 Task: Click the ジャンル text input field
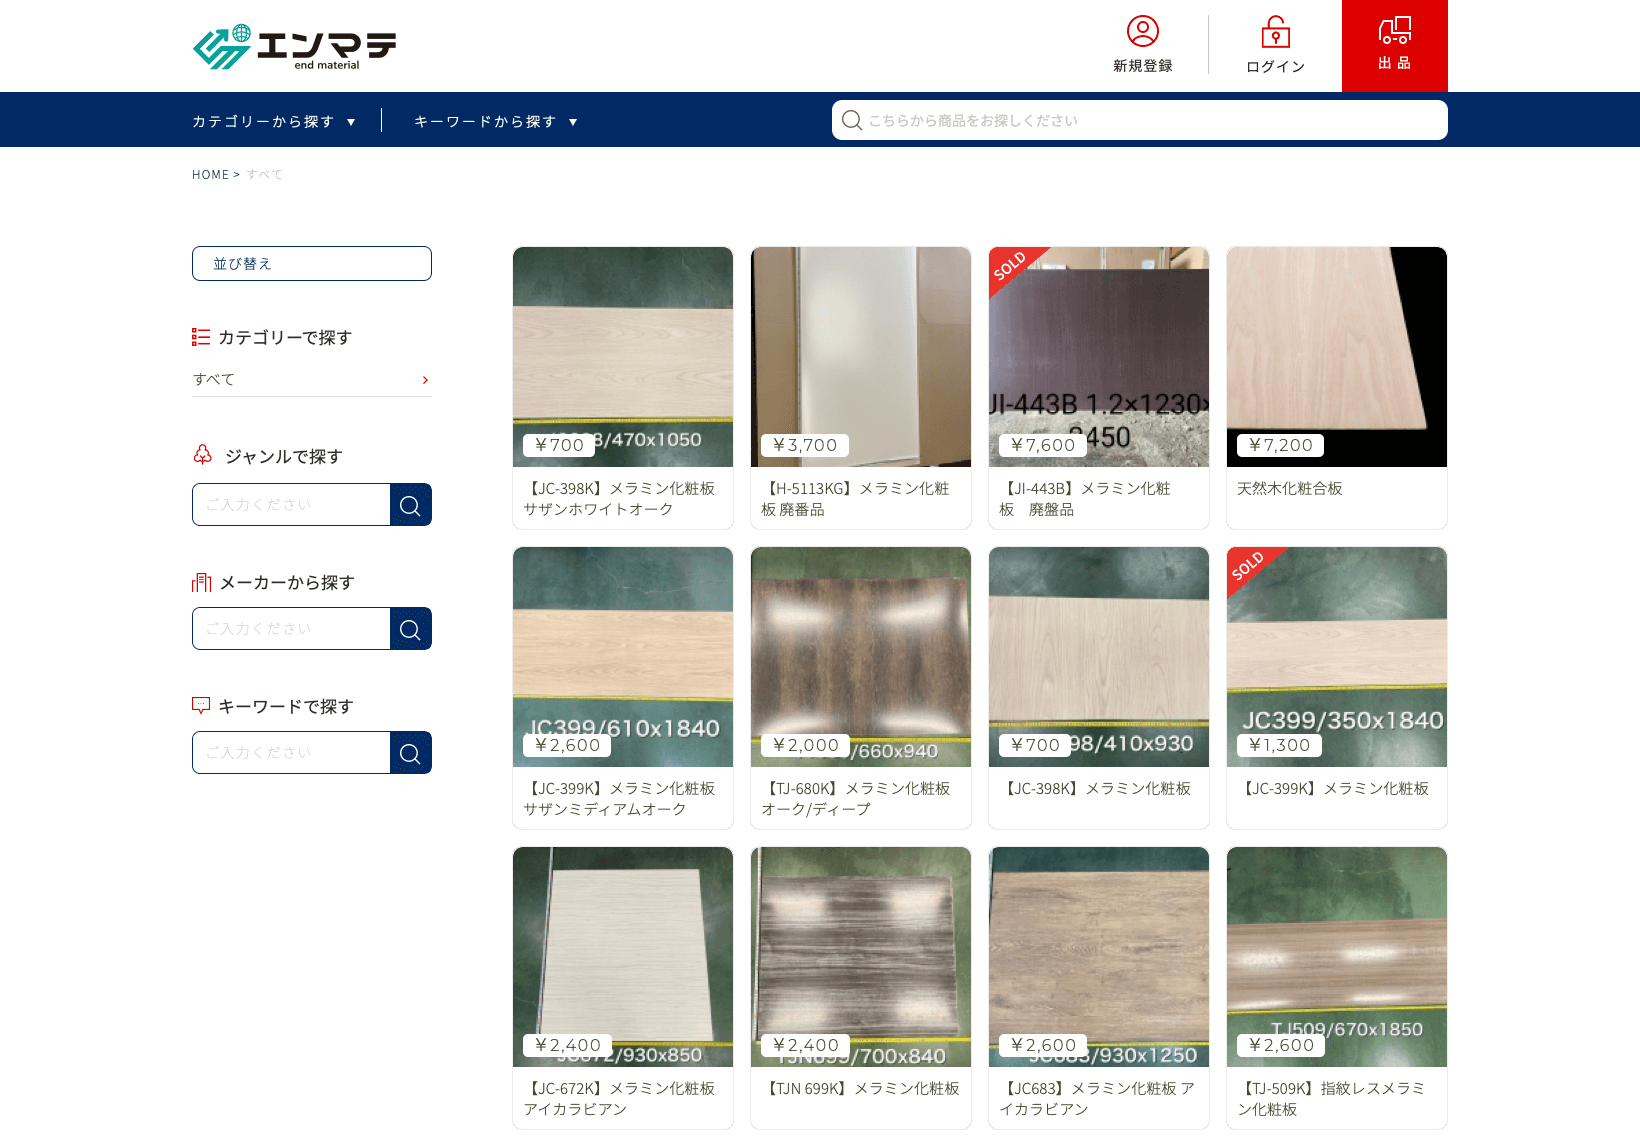[x=291, y=505]
